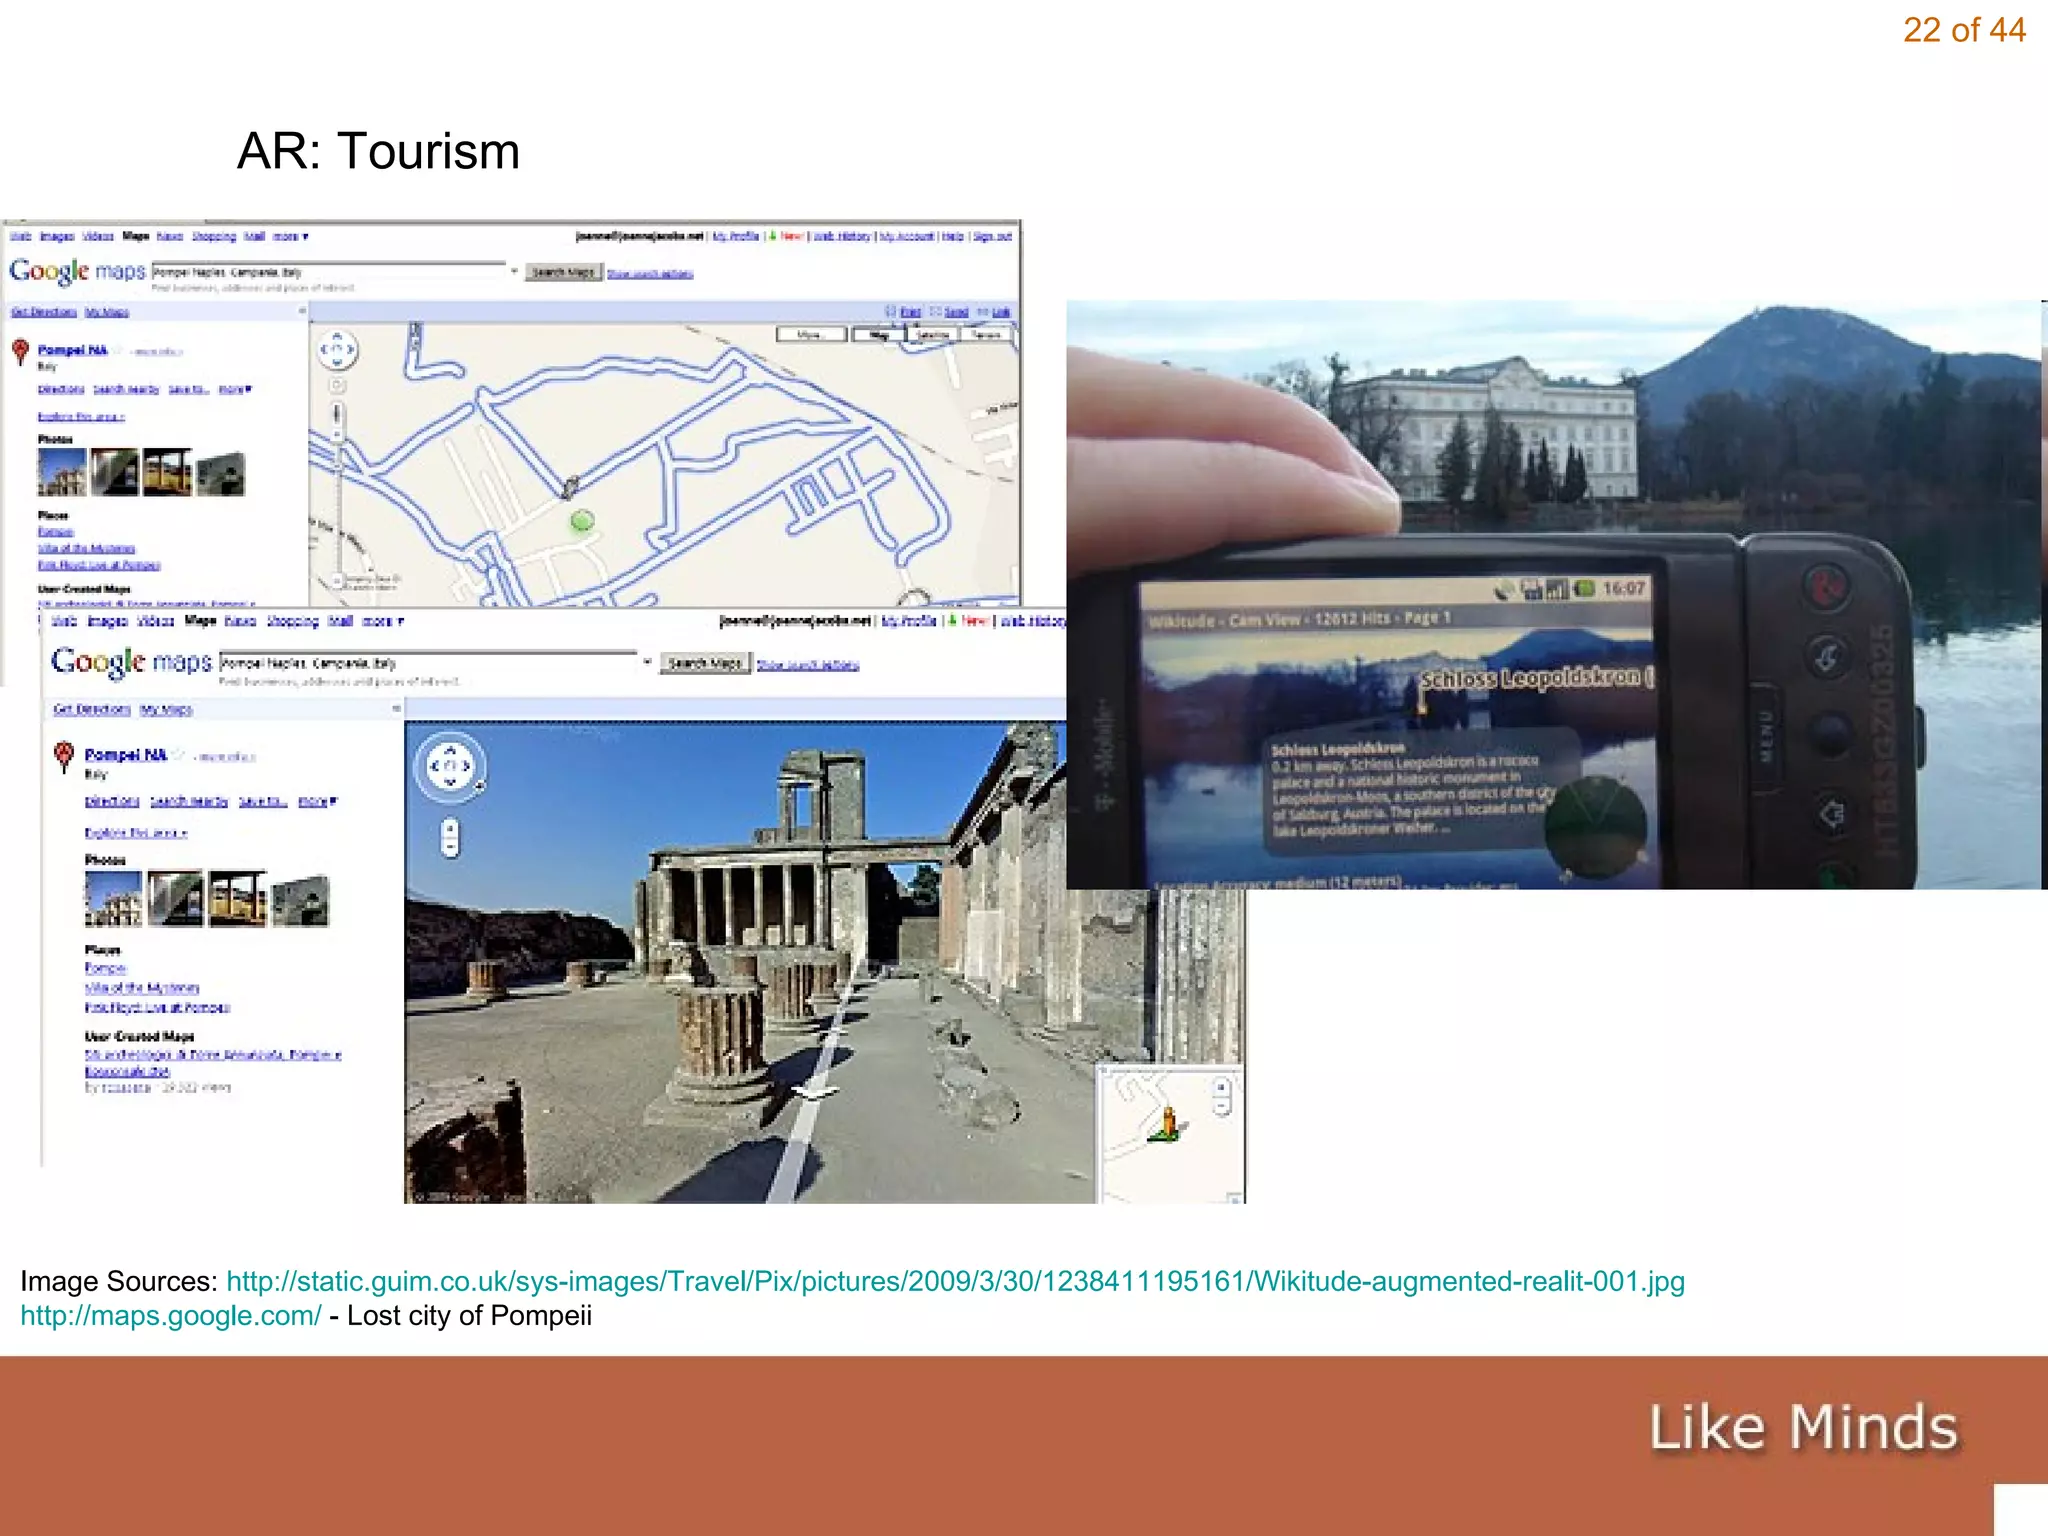The height and width of the screenshot is (1536, 2048).
Task: Click the mini-map zoom control in Street View
Action: 1221,1098
